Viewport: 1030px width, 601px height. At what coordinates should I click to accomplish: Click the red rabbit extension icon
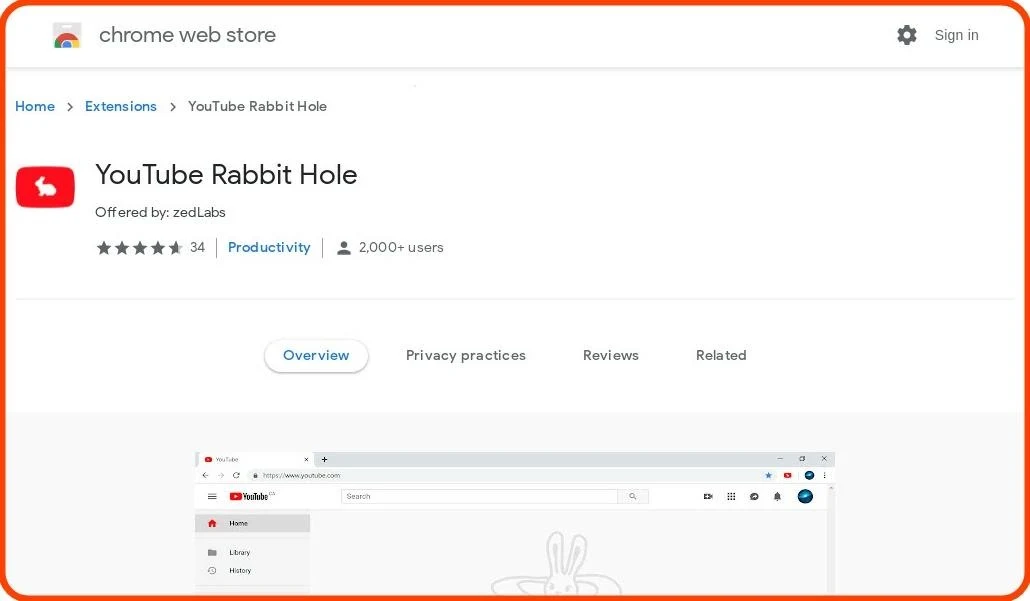pyautogui.click(x=45, y=187)
